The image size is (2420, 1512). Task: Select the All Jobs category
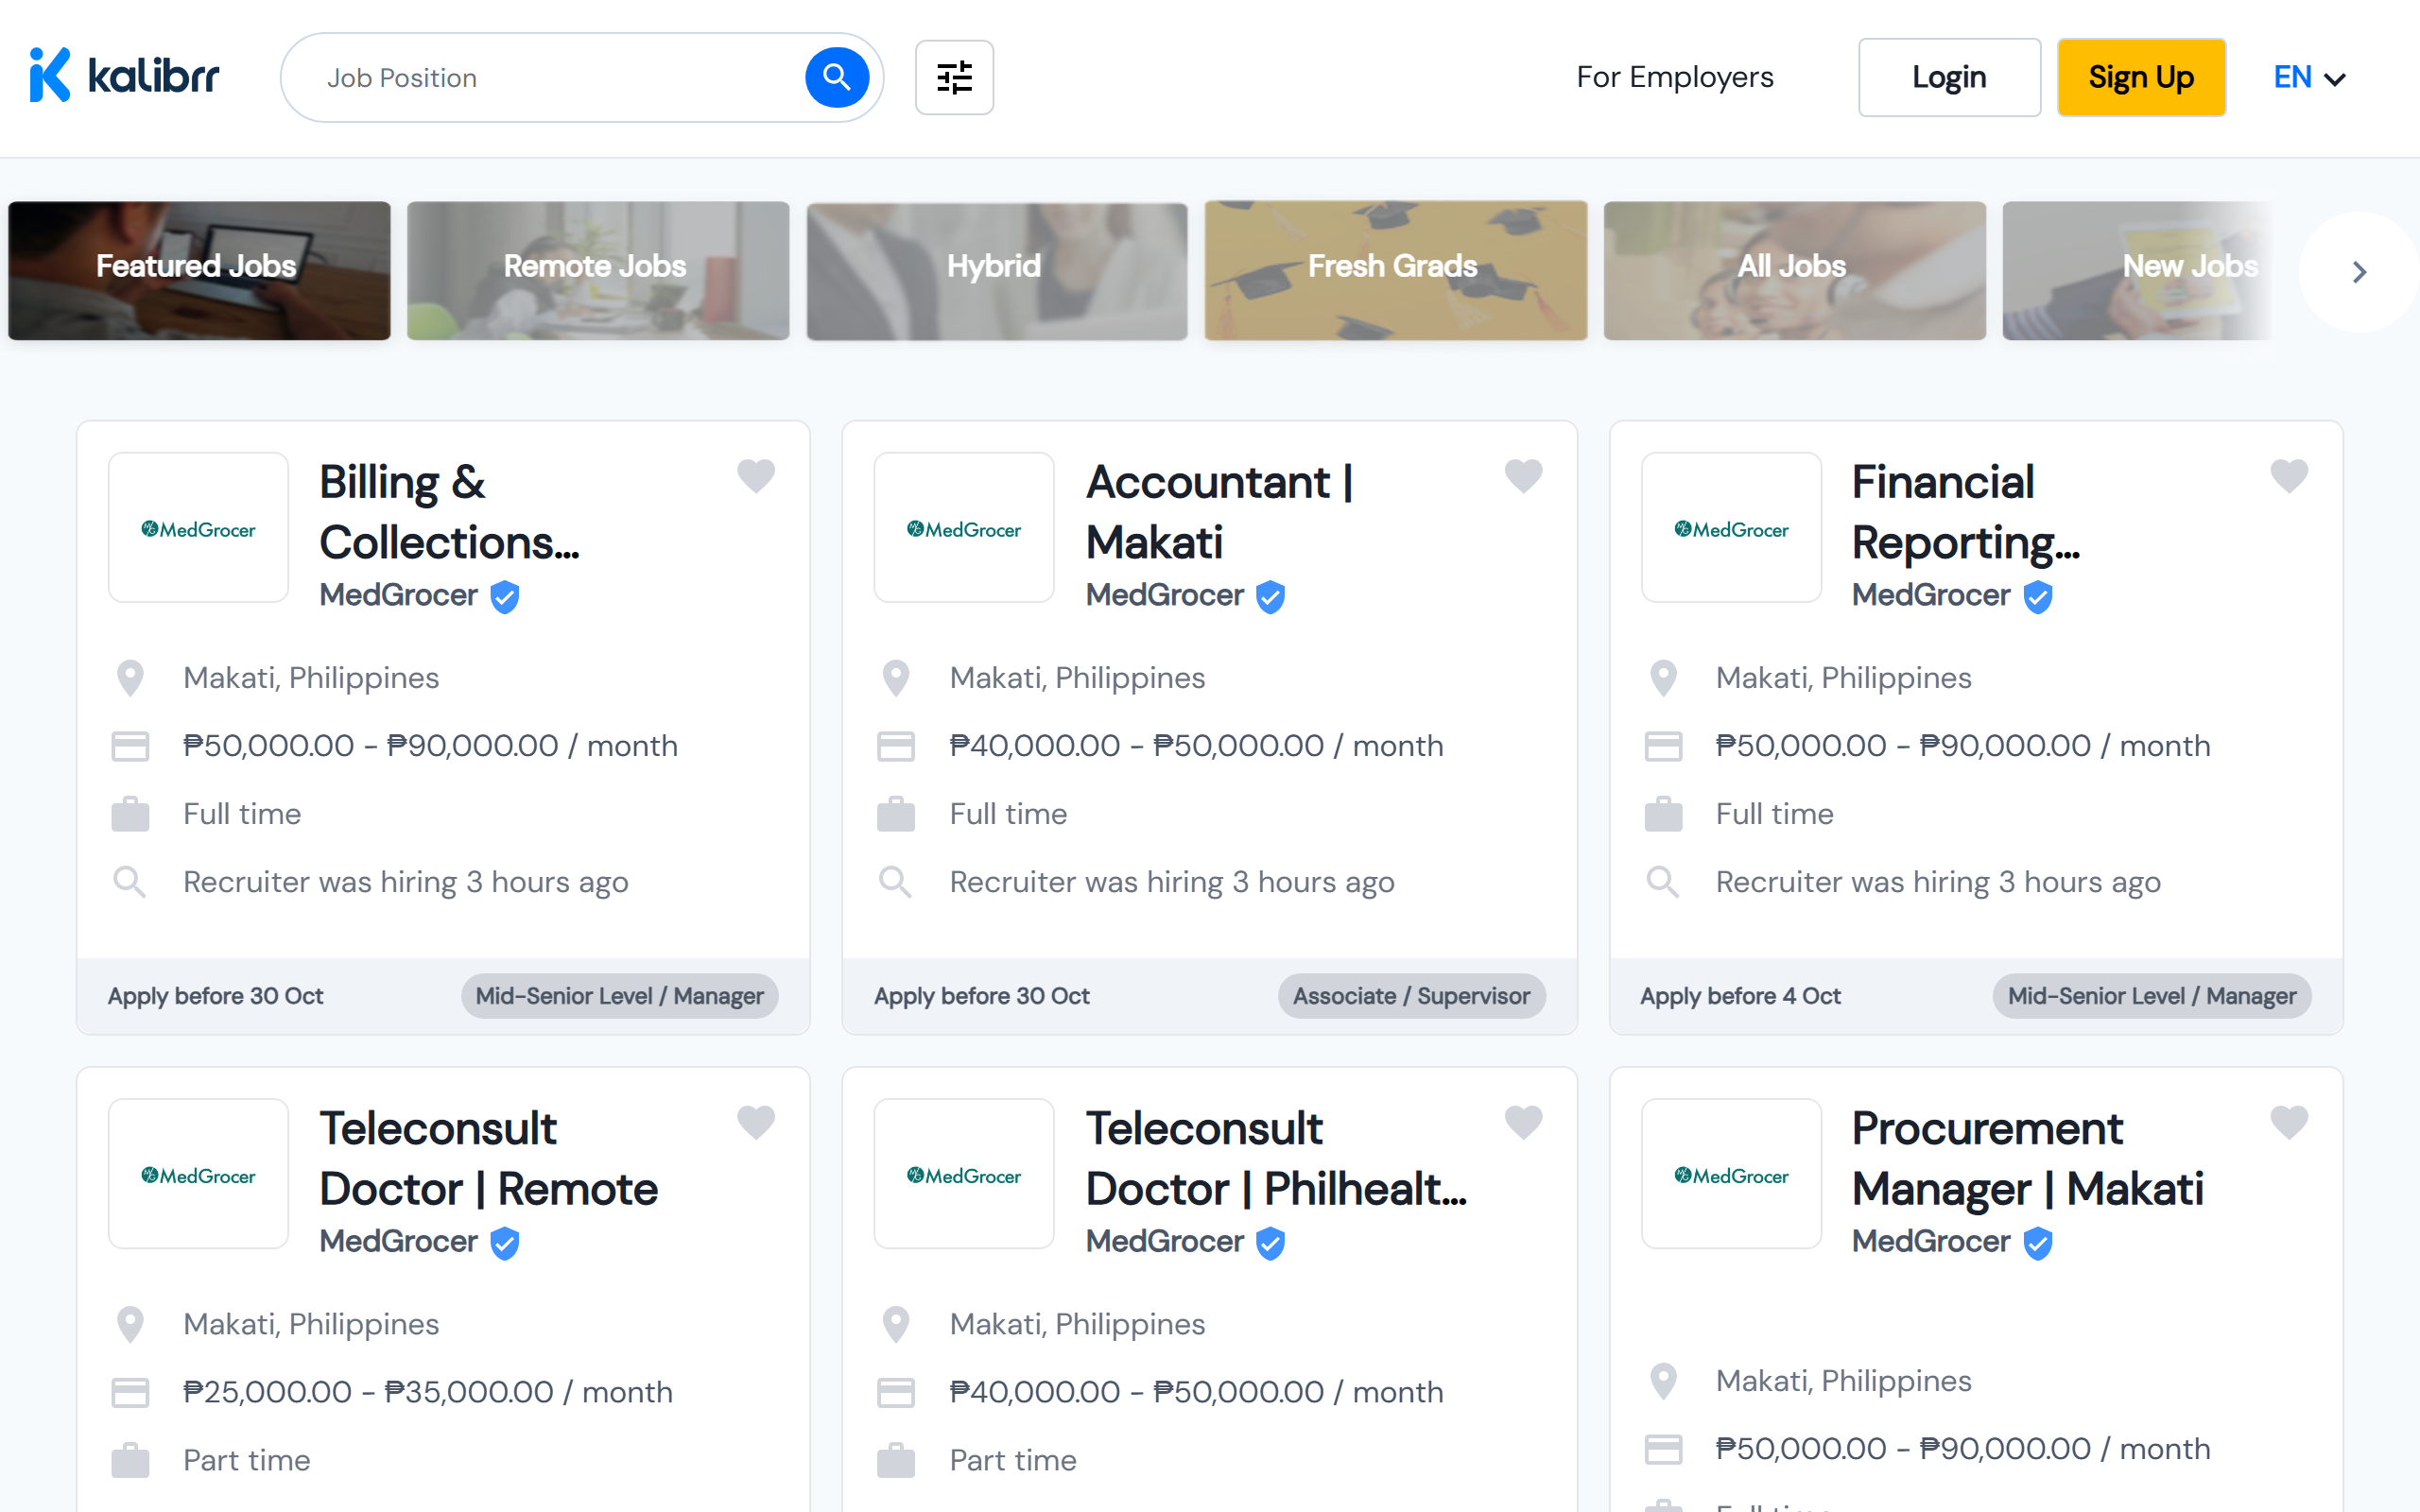point(1795,270)
